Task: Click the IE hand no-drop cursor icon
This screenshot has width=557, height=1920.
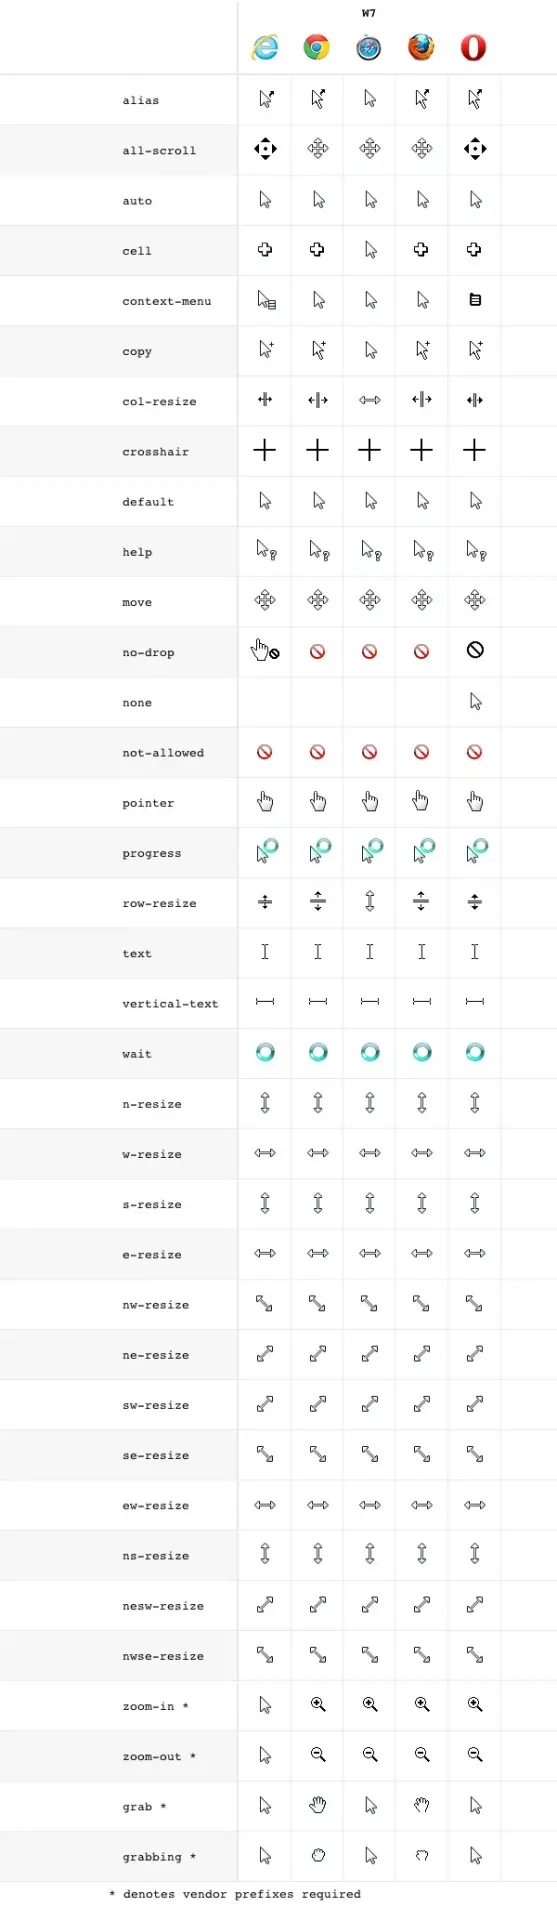Action: 265,651
